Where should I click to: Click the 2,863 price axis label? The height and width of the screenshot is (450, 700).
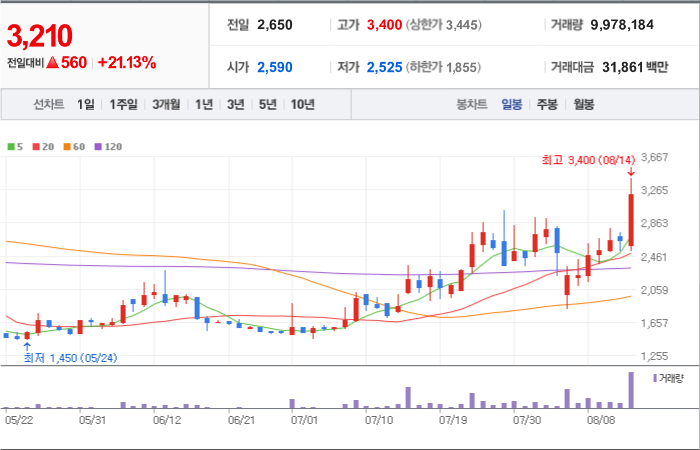point(654,224)
